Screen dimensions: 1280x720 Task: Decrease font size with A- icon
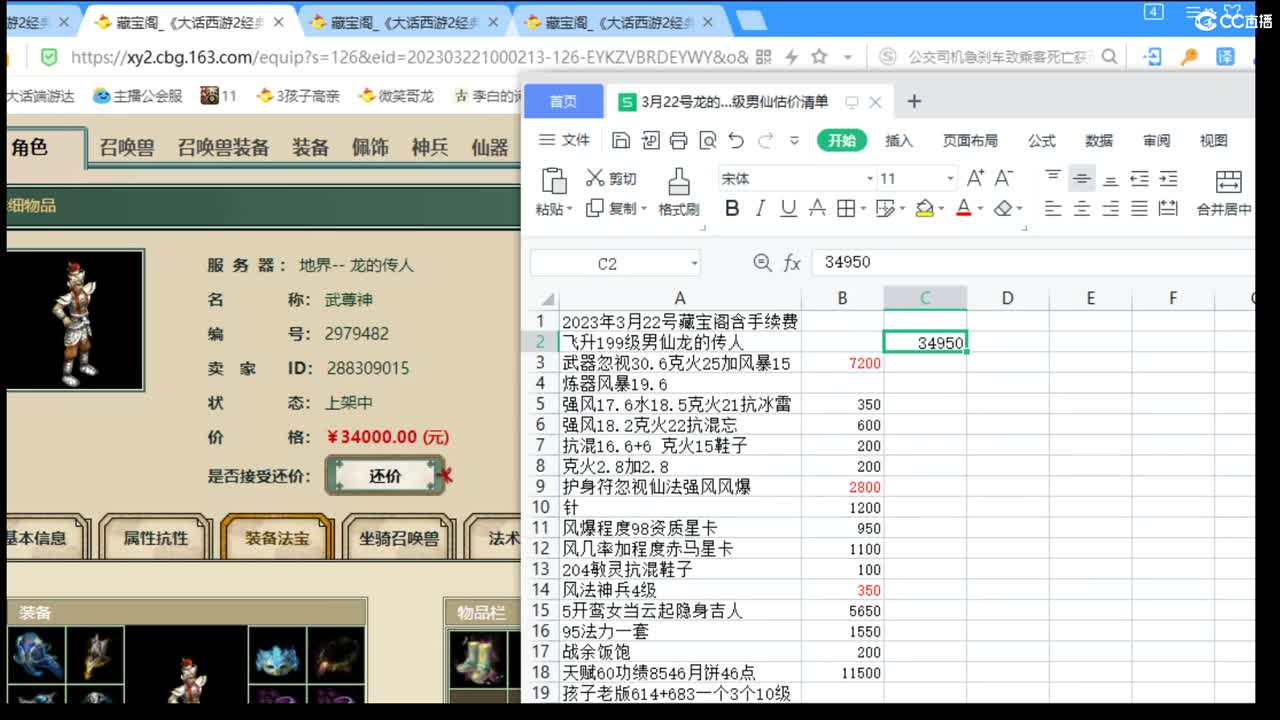tap(1004, 178)
